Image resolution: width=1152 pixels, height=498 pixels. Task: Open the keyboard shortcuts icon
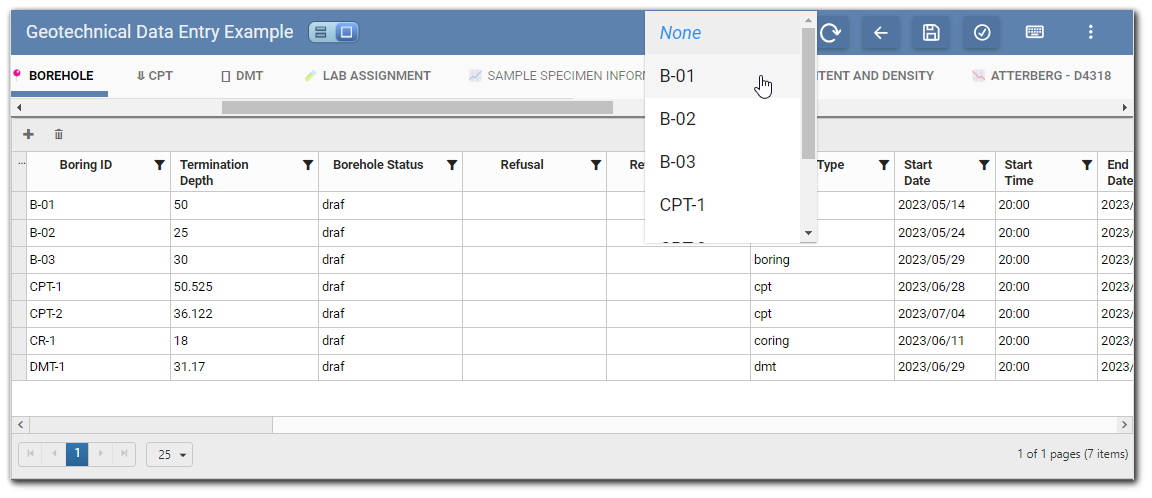(1035, 33)
